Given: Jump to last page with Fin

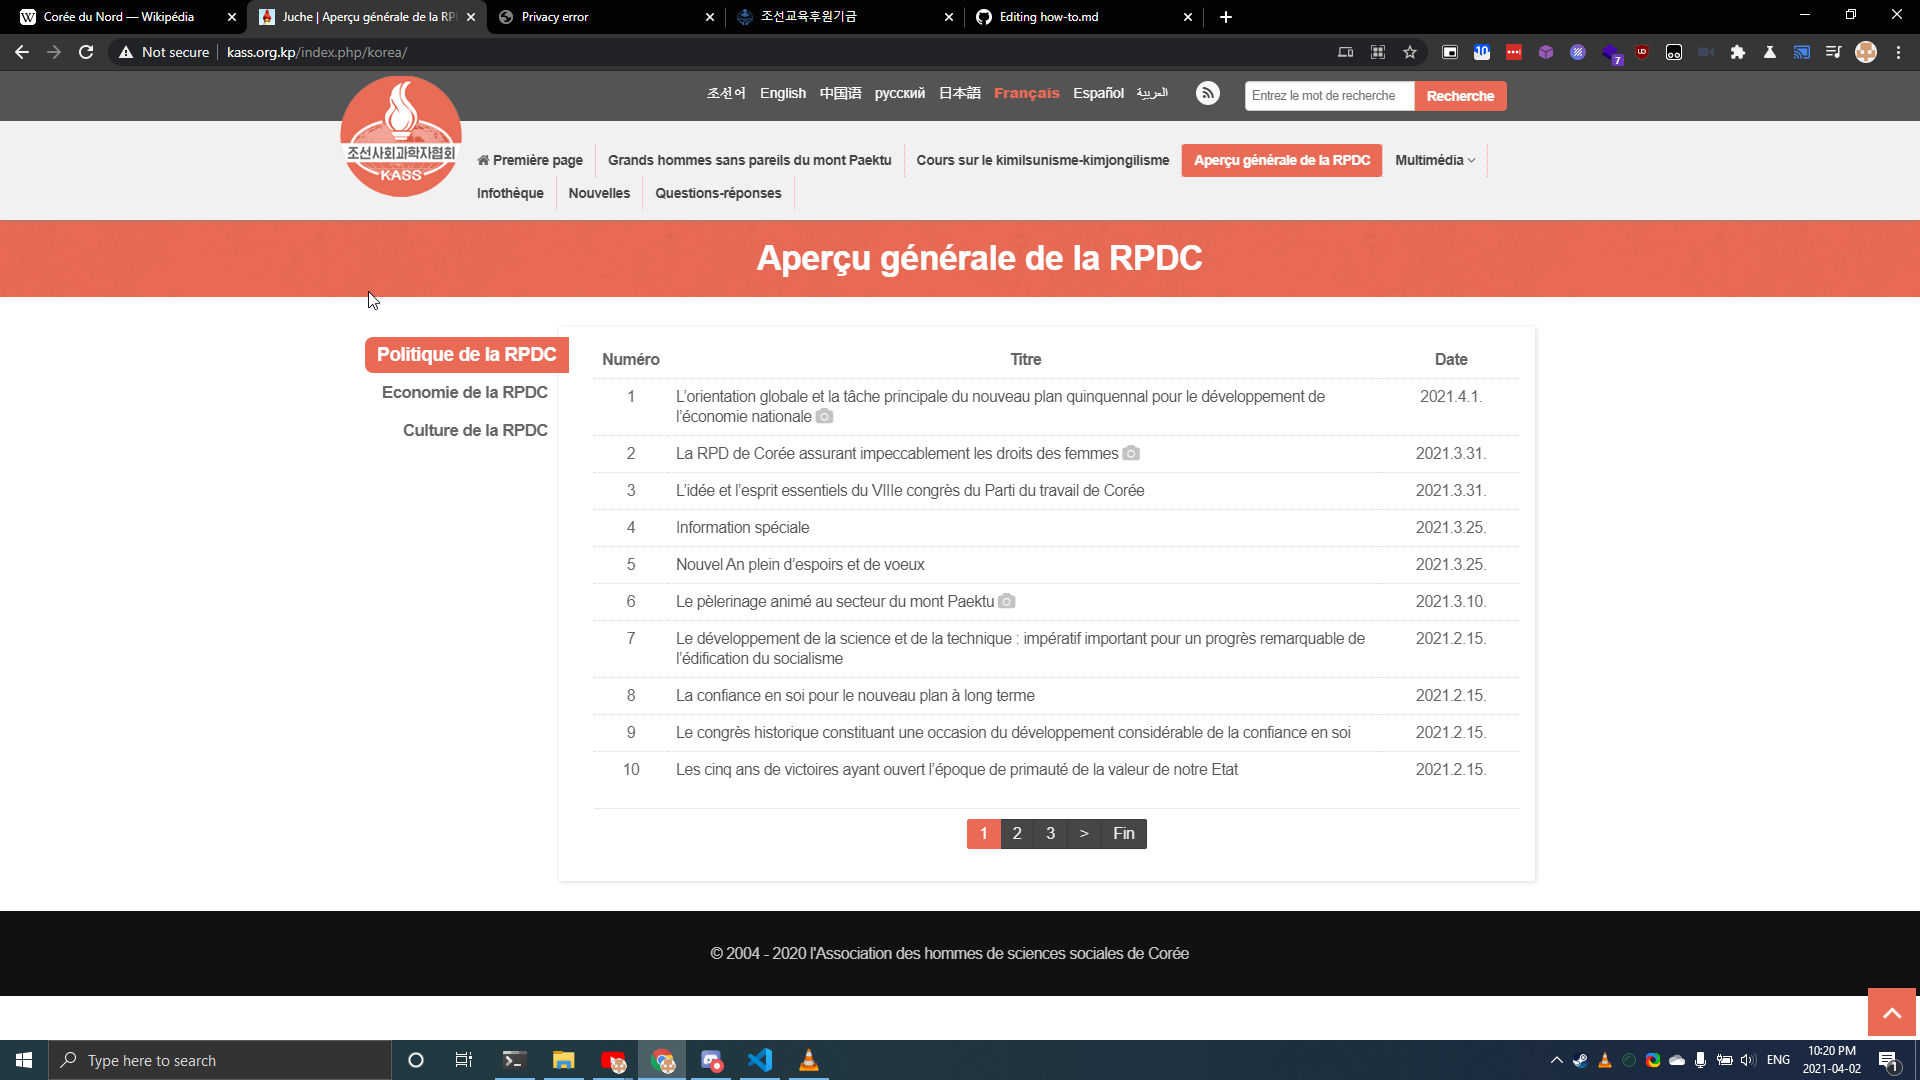Looking at the screenshot, I should [1123, 833].
